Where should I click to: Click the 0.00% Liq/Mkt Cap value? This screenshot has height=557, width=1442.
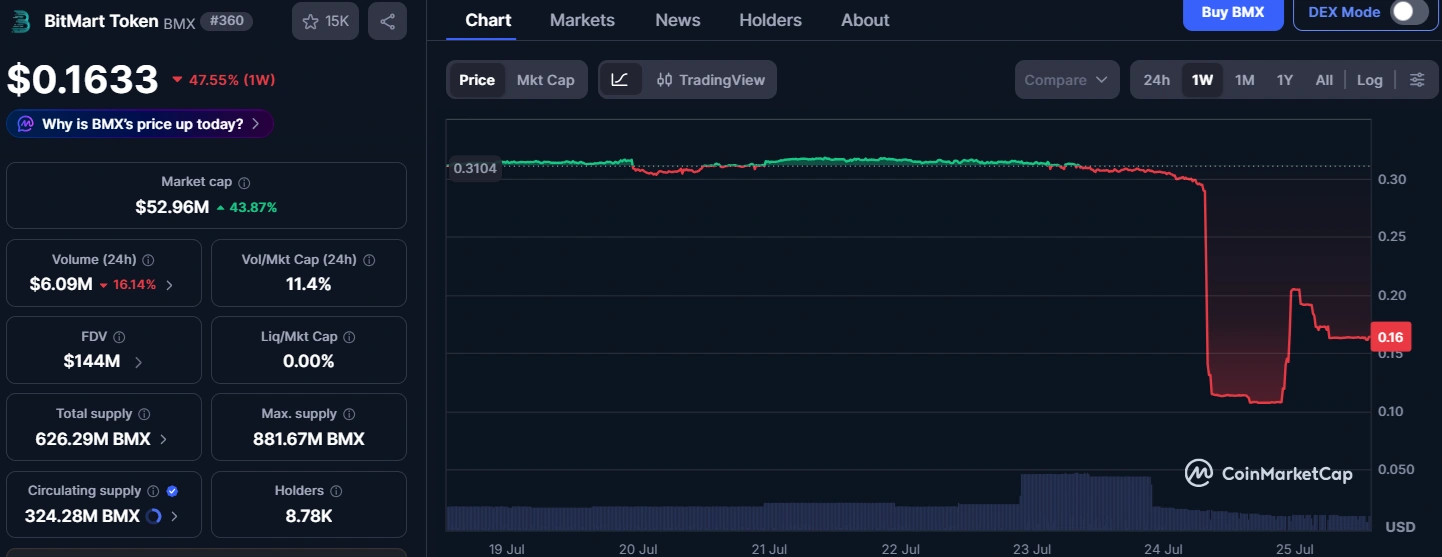[x=308, y=361]
